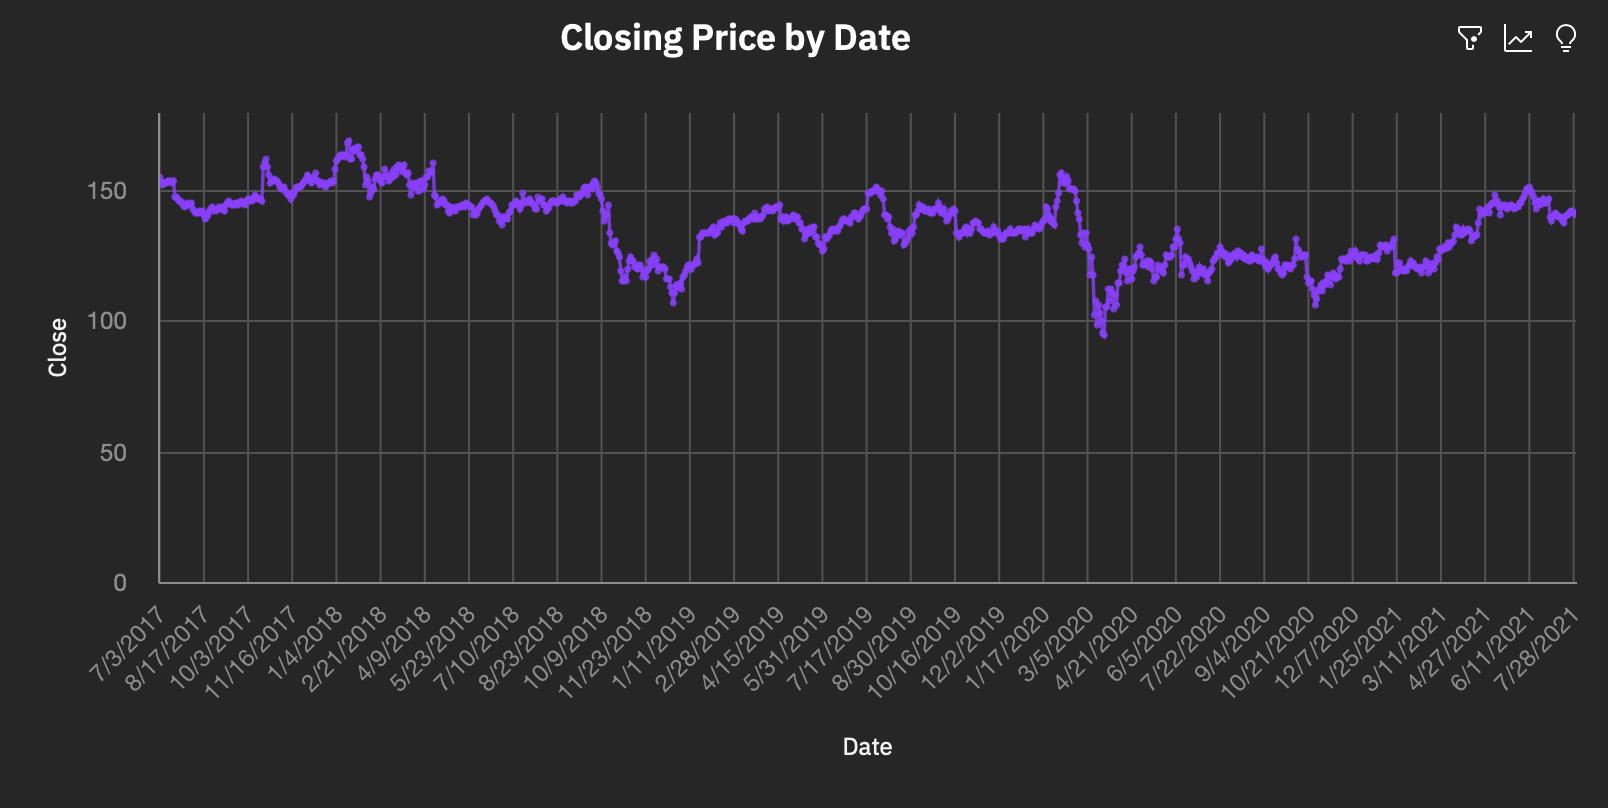Click the 10/9/2018 date axis label
Image resolution: width=1608 pixels, height=808 pixels.
[x=566, y=647]
